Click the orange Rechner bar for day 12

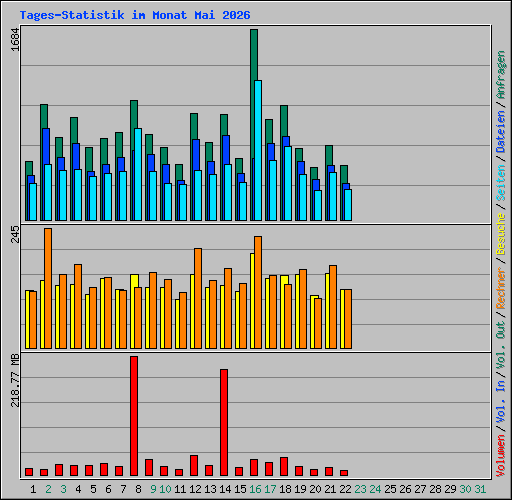pos(198,298)
